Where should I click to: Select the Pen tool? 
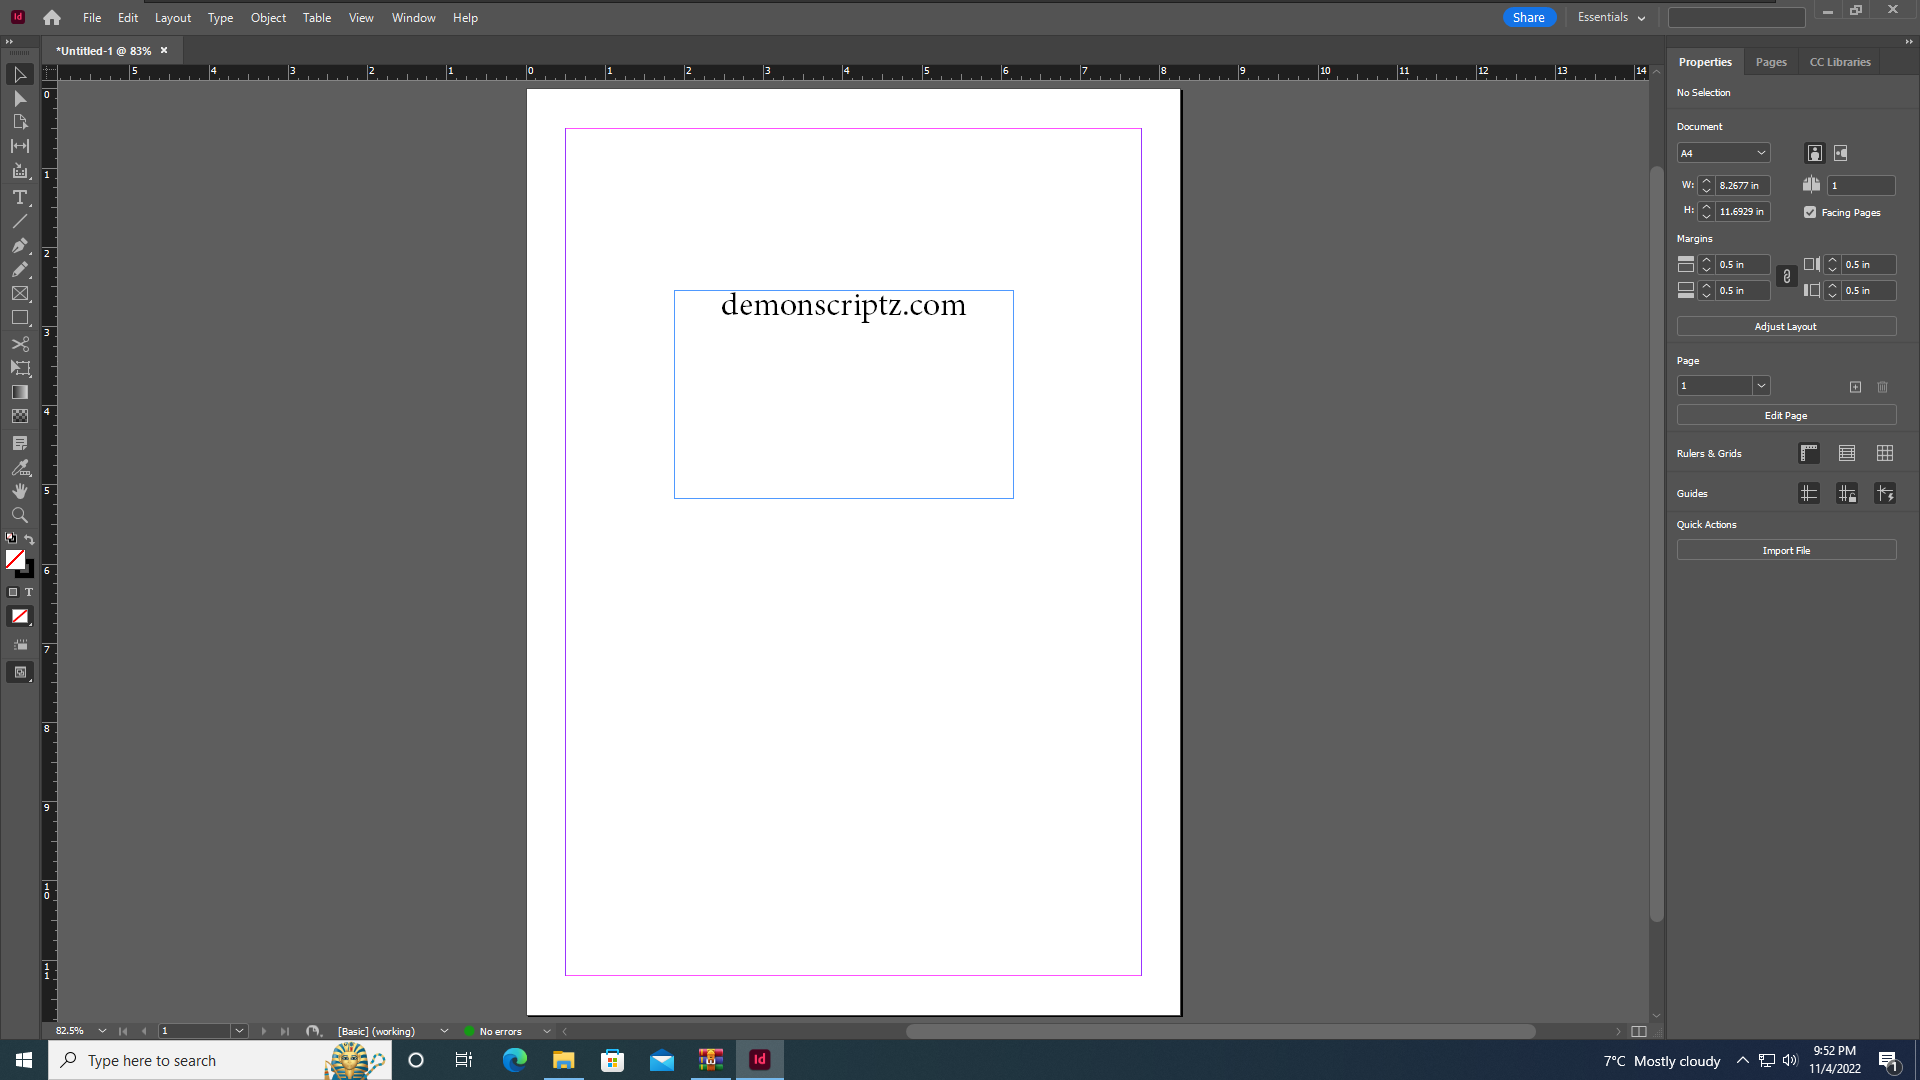click(x=19, y=245)
